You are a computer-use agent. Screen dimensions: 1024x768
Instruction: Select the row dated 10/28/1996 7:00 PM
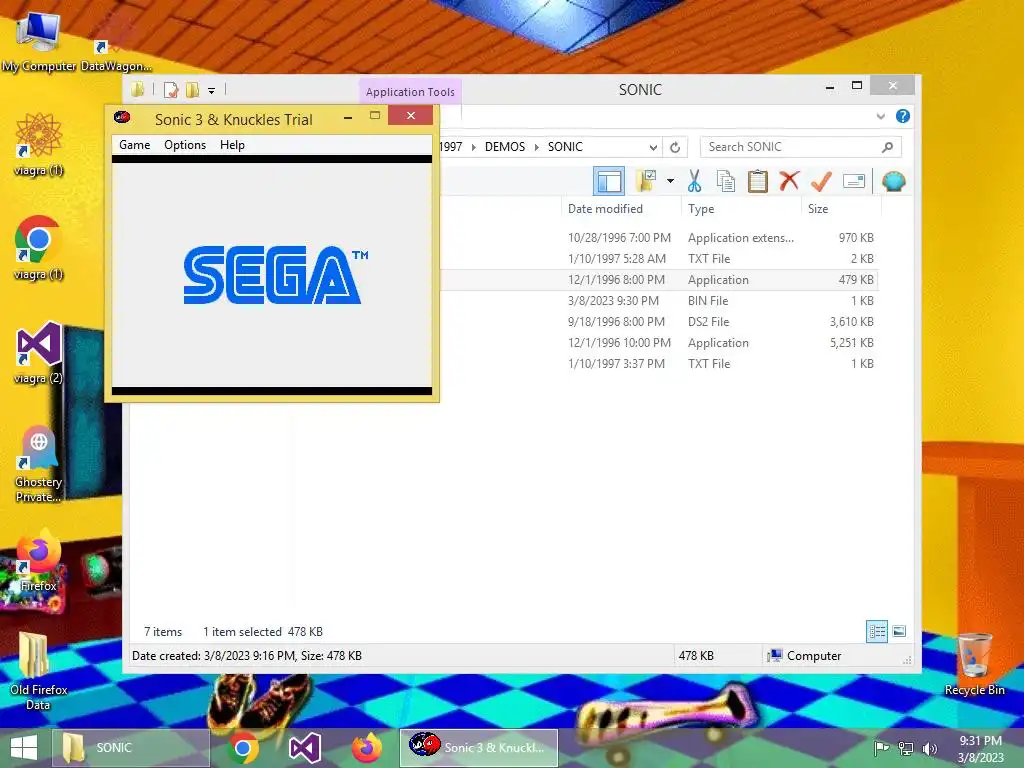coord(658,238)
